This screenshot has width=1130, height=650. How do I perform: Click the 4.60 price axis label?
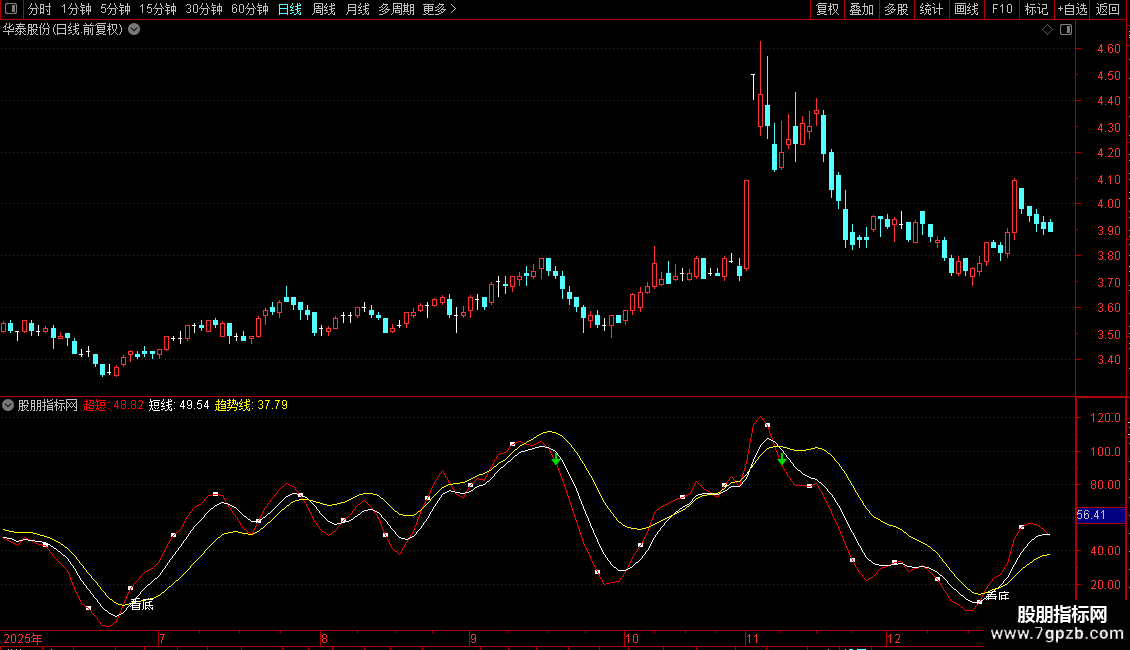click(x=1108, y=49)
